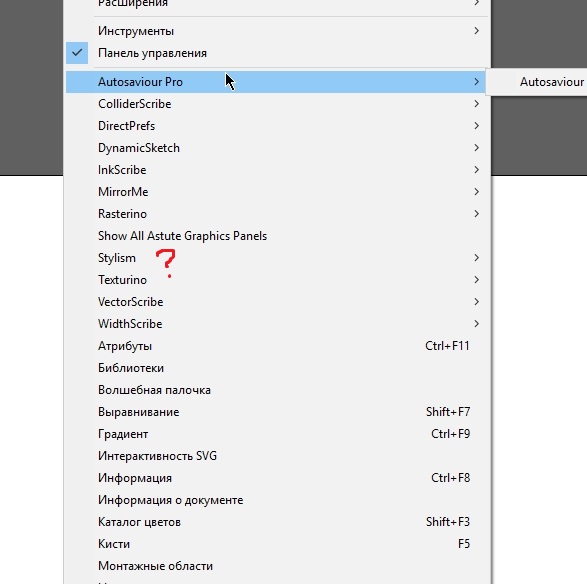Image resolution: width=587 pixels, height=584 pixels.
Task: Open the Библиотеки panel
Action: (x=278, y=368)
